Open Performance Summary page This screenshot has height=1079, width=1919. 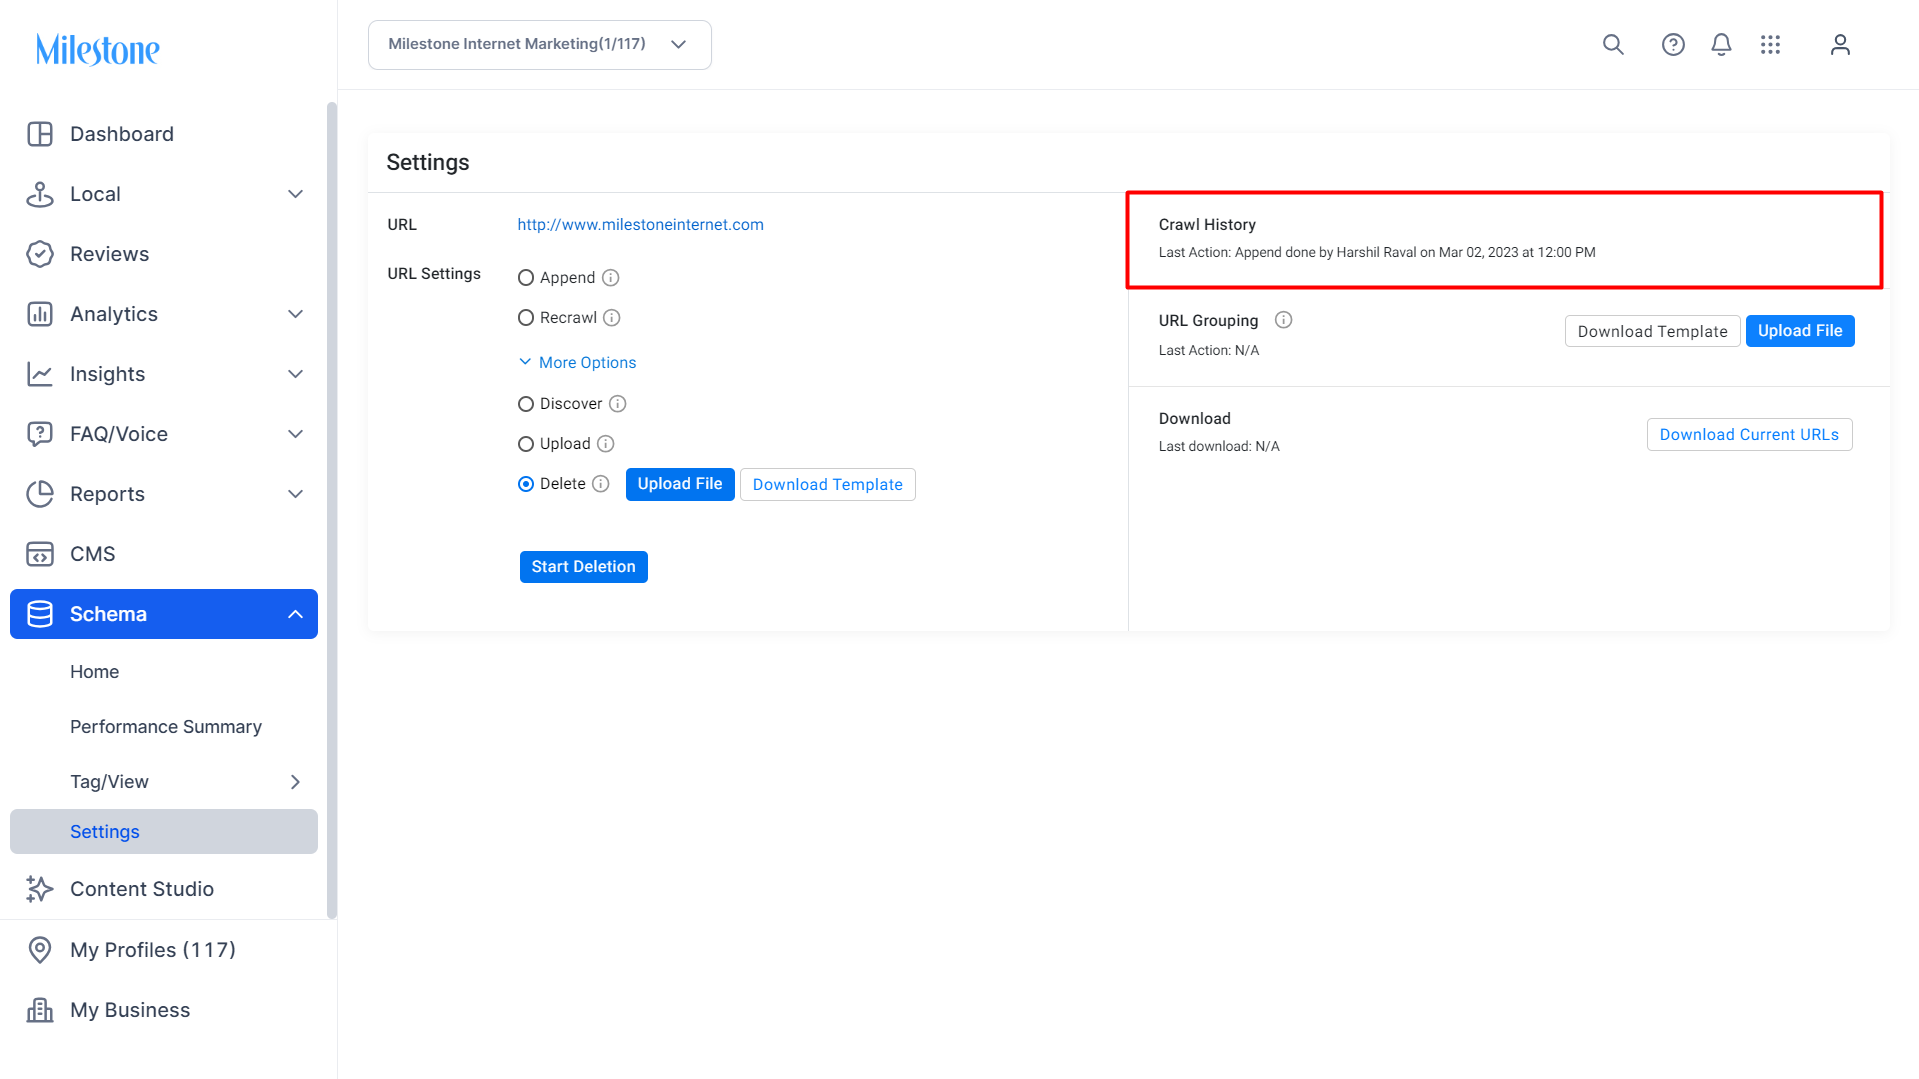click(164, 727)
